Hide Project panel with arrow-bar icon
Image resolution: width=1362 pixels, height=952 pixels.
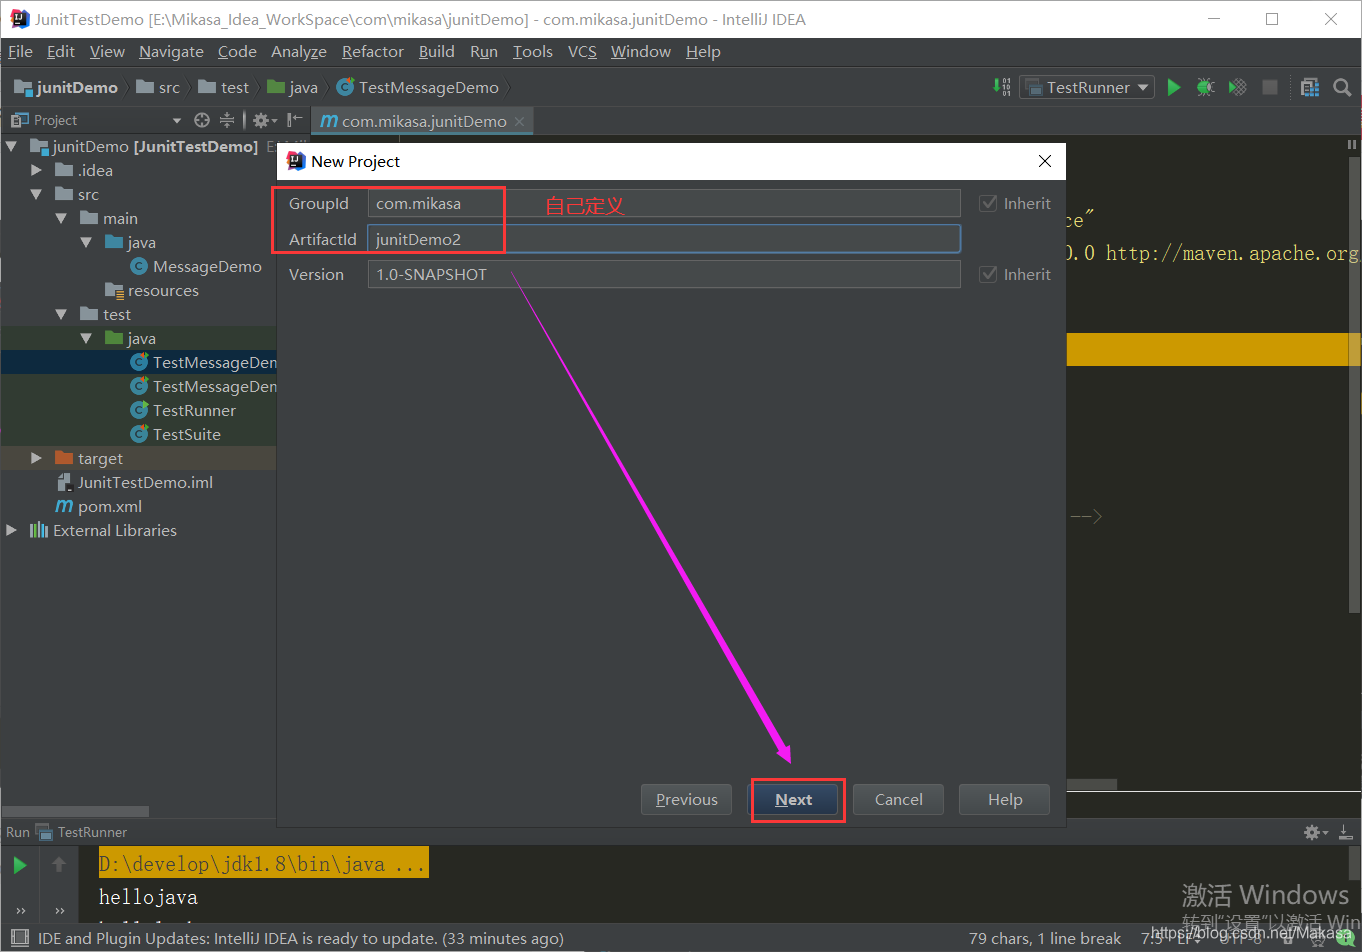(294, 120)
